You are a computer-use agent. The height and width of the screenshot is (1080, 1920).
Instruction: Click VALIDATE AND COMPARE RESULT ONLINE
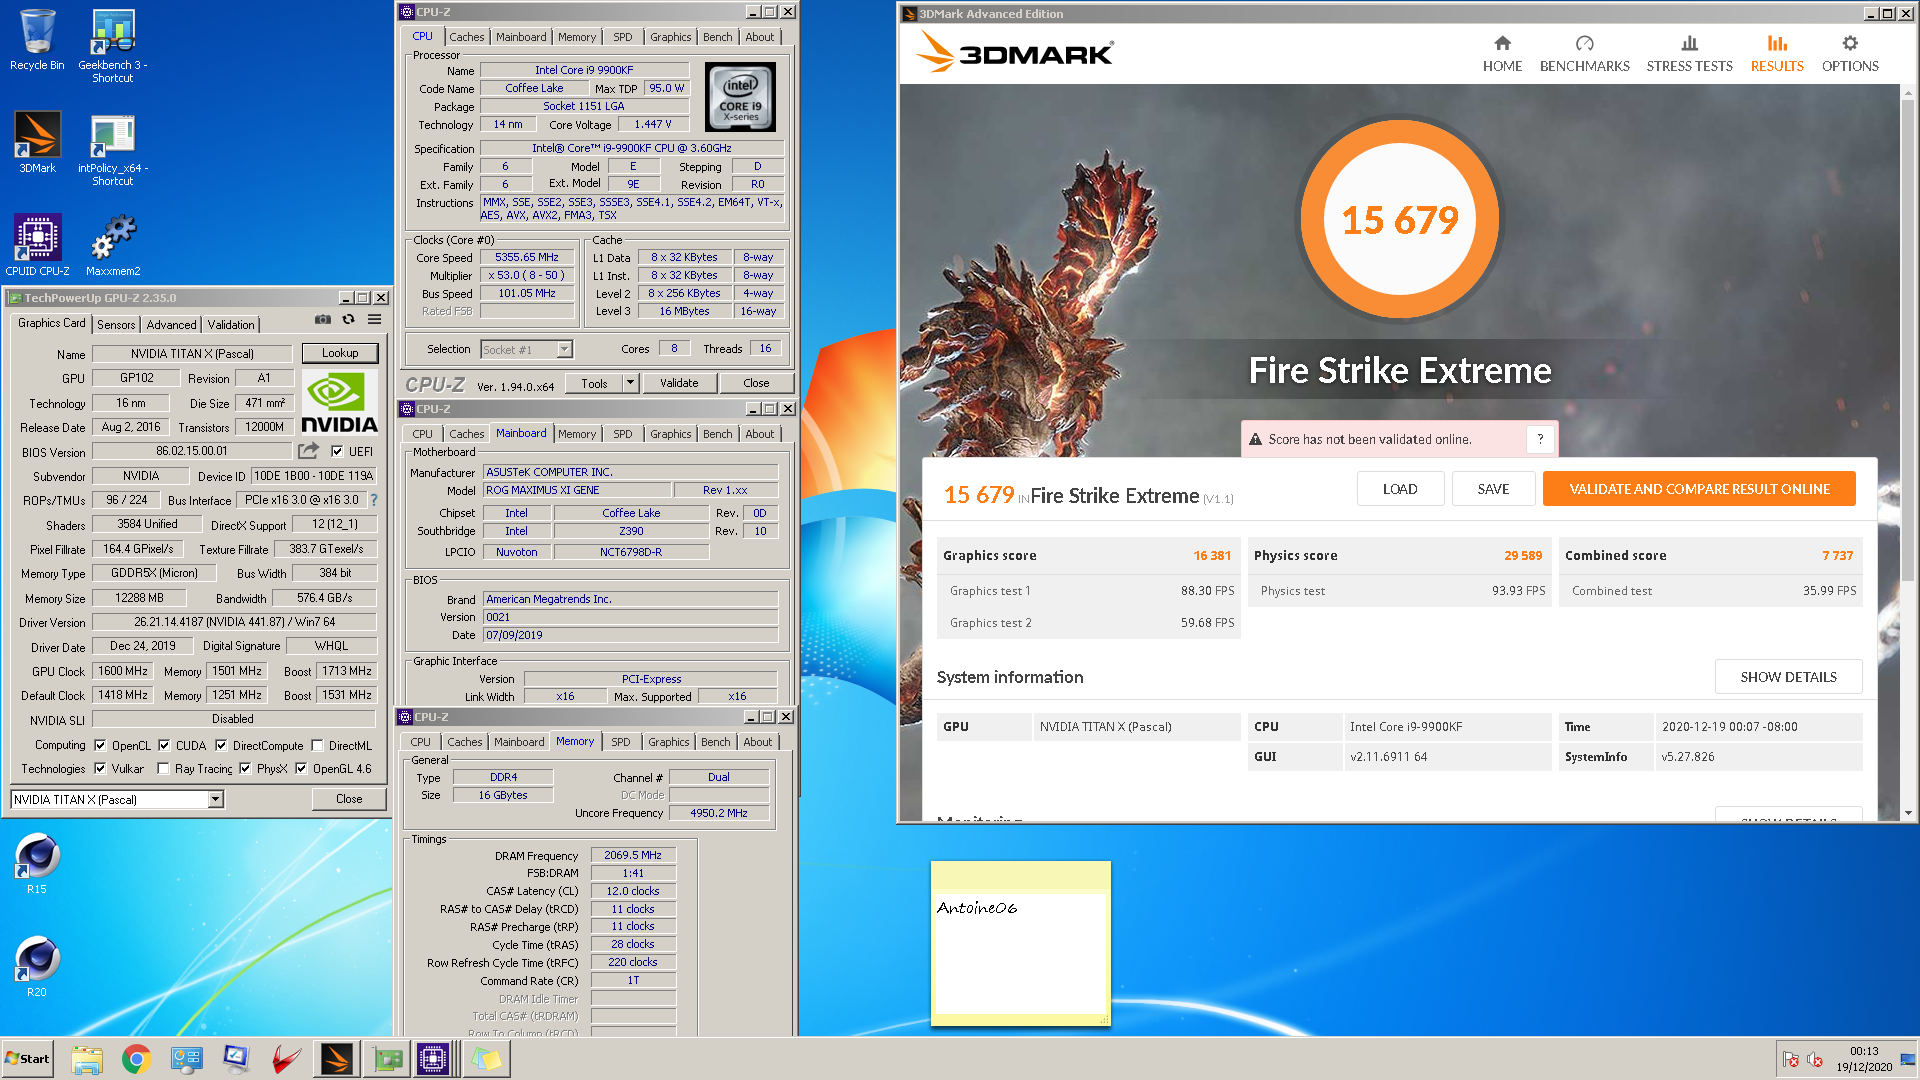click(x=1699, y=489)
